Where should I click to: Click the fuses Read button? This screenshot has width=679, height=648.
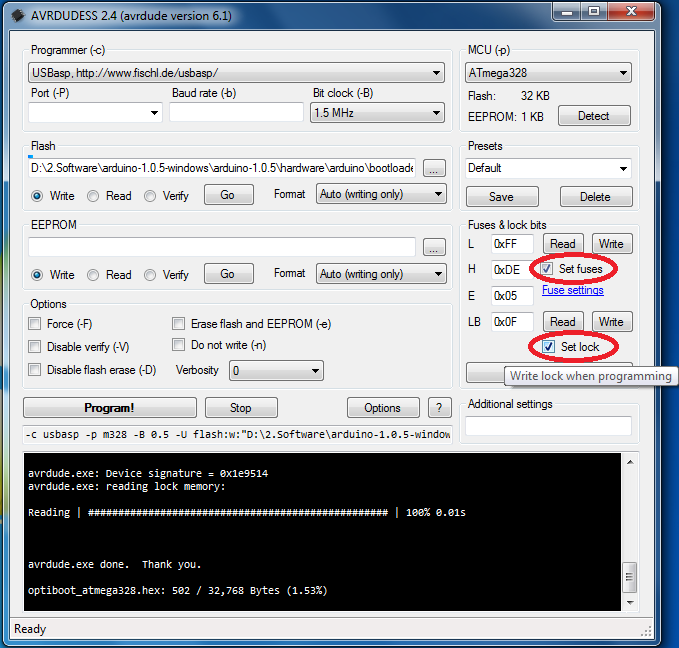pyautogui.click(x=563, y=244)
